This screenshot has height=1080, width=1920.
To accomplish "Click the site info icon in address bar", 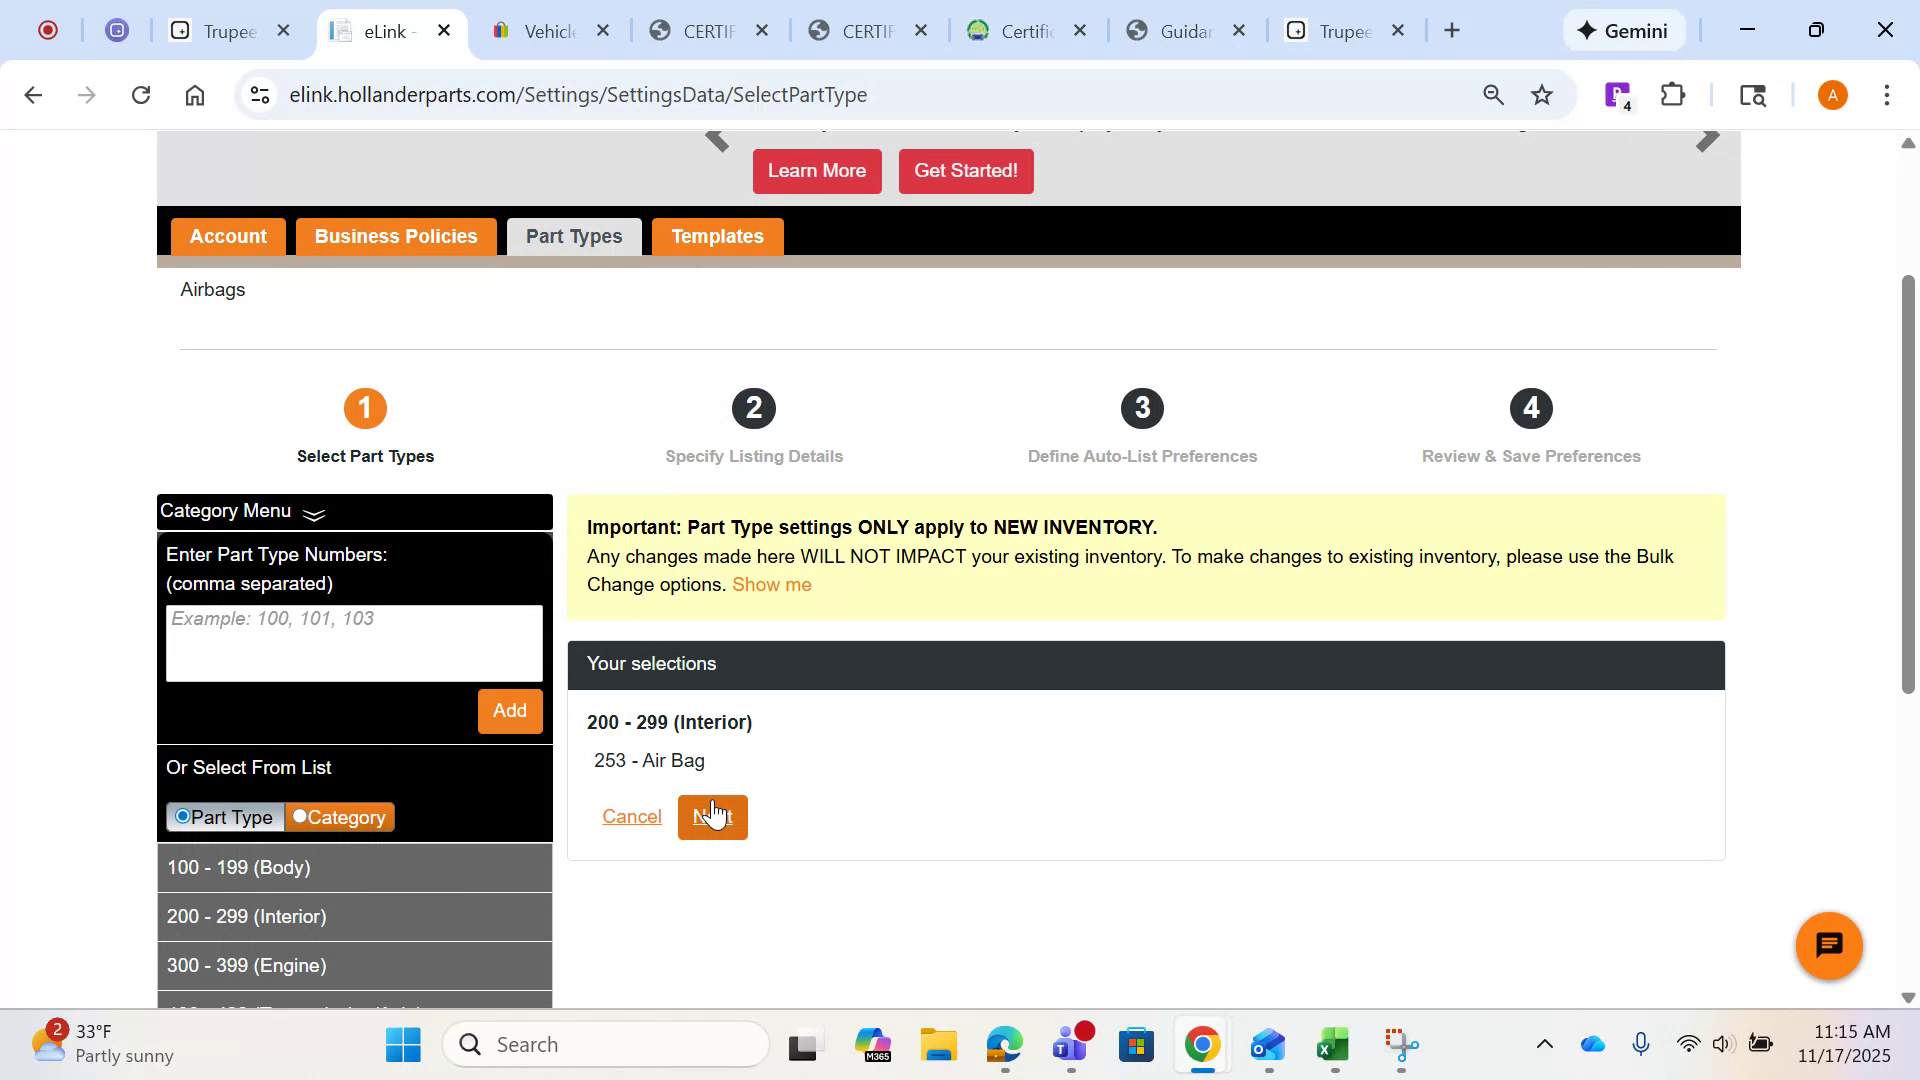I will (260, 94).
